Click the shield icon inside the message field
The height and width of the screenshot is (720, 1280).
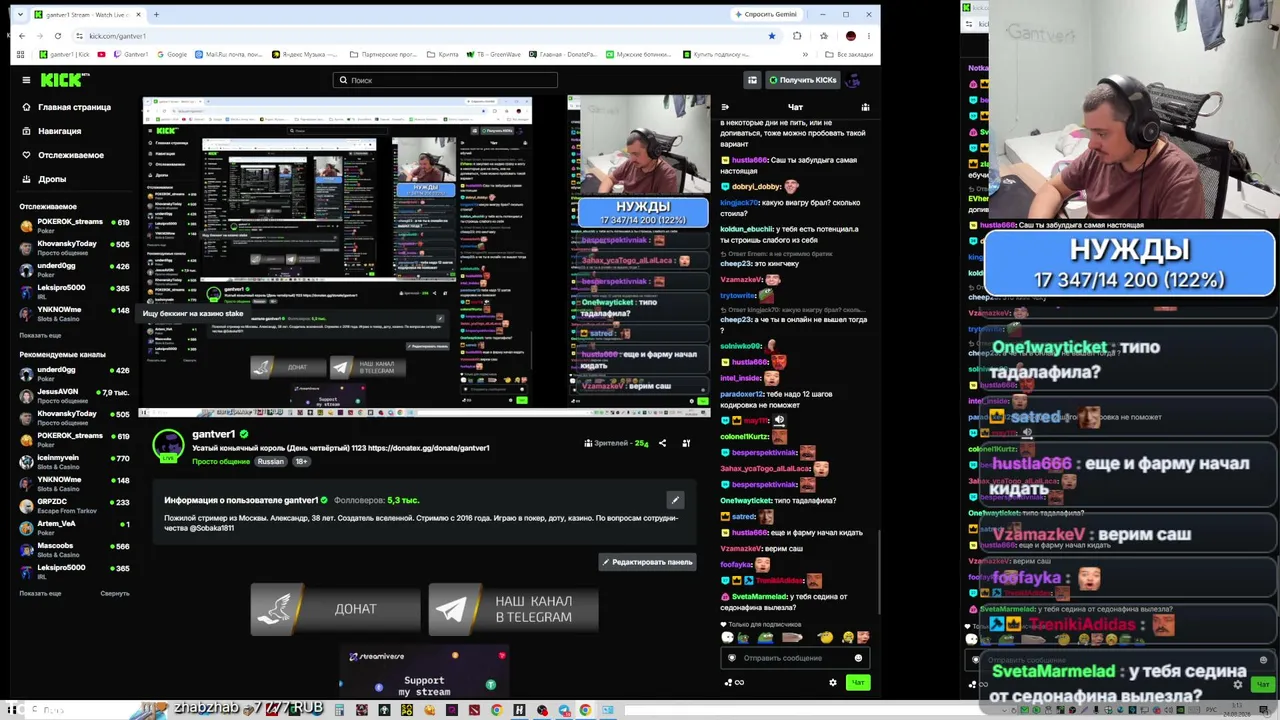tap(732, 658)
